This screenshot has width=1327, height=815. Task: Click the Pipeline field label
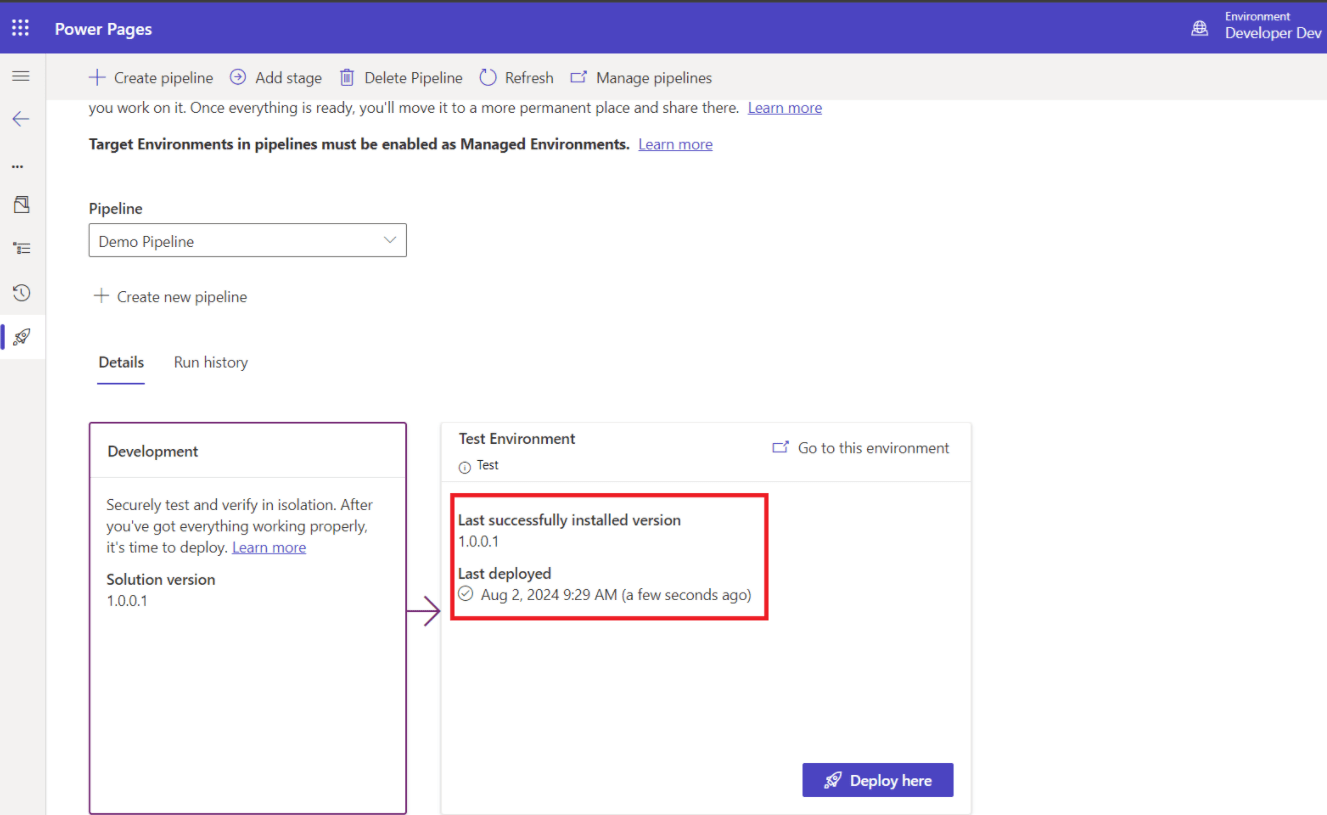coord(116,208)
